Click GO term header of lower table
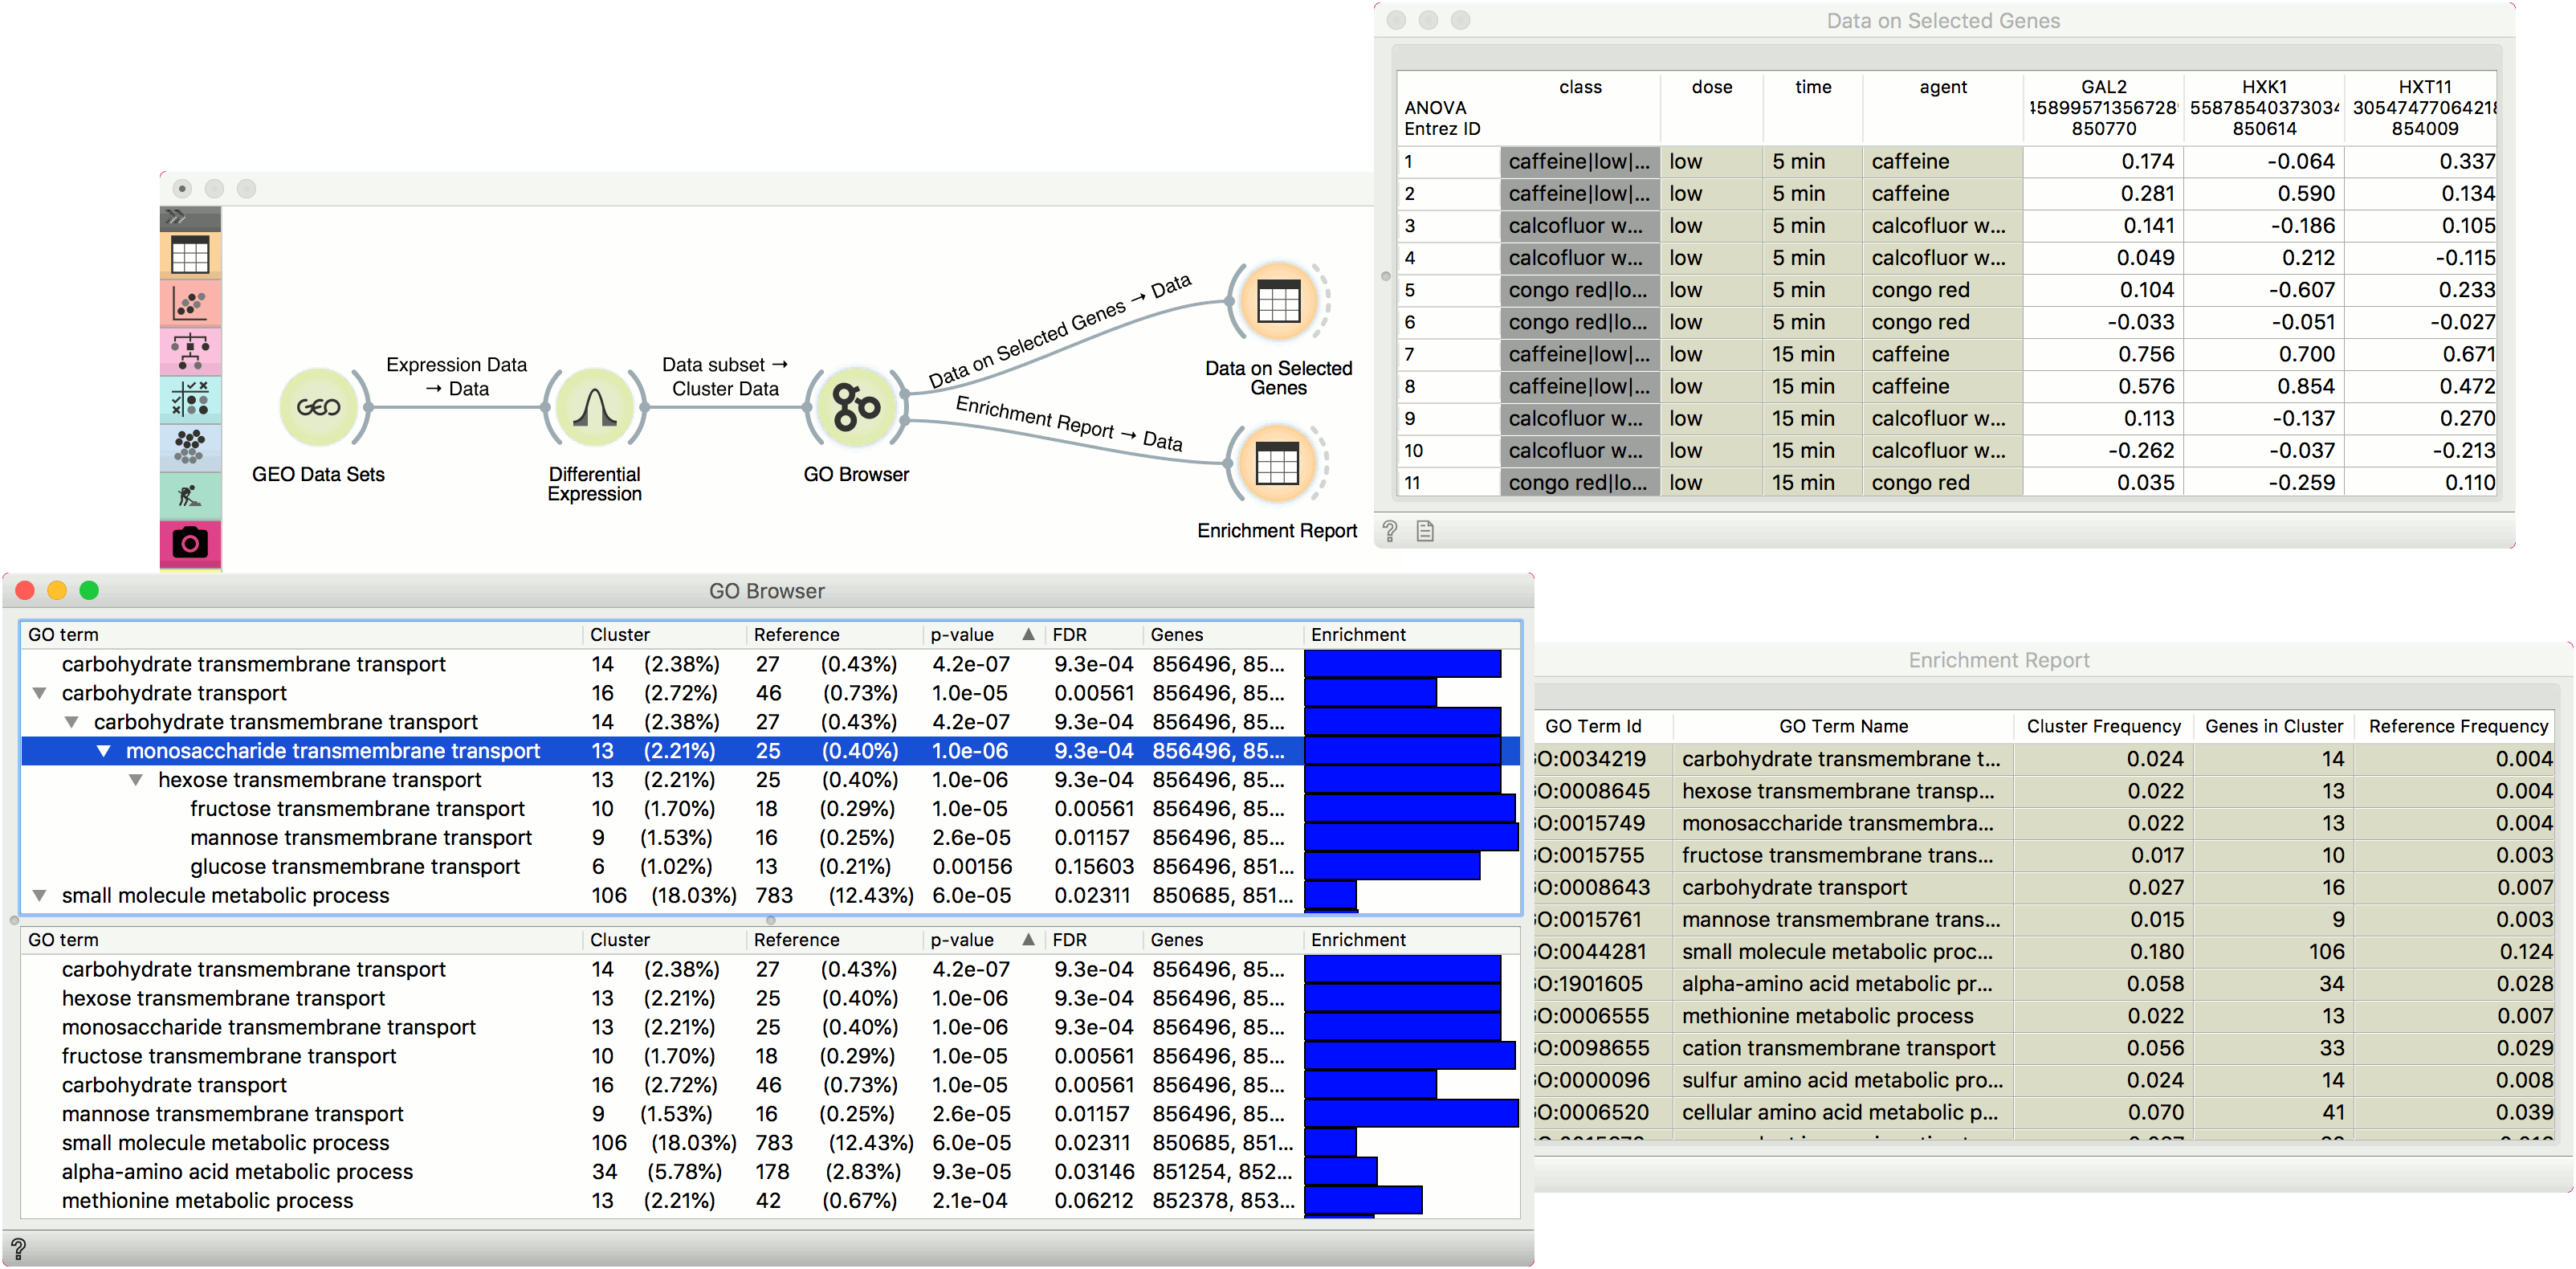The image size is (2576, 1269). [x=301, y=940]
